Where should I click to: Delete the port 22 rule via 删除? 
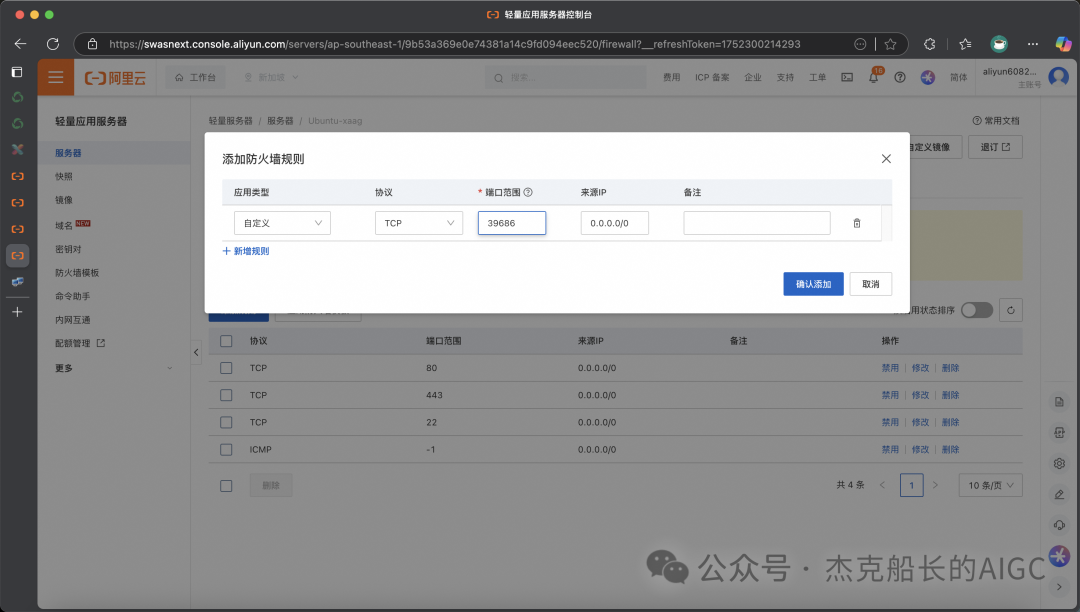[951, 422]
